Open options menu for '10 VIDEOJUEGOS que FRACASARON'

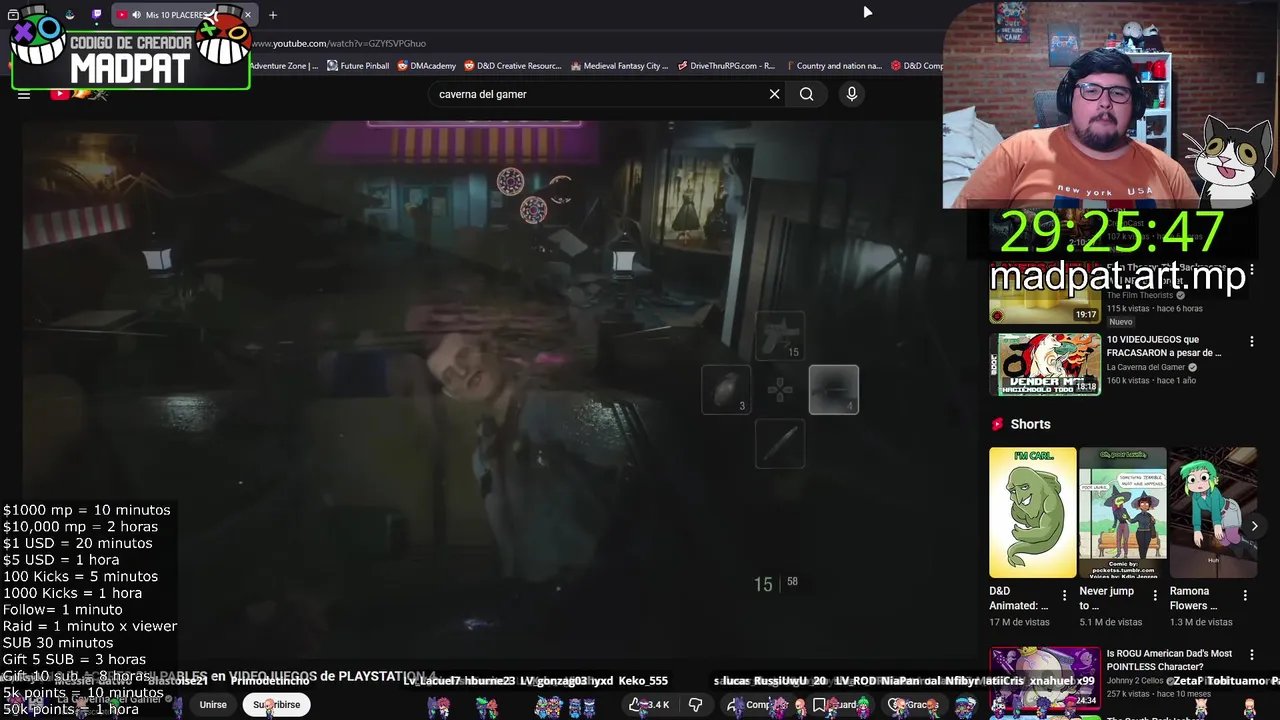pos(1251,342)
